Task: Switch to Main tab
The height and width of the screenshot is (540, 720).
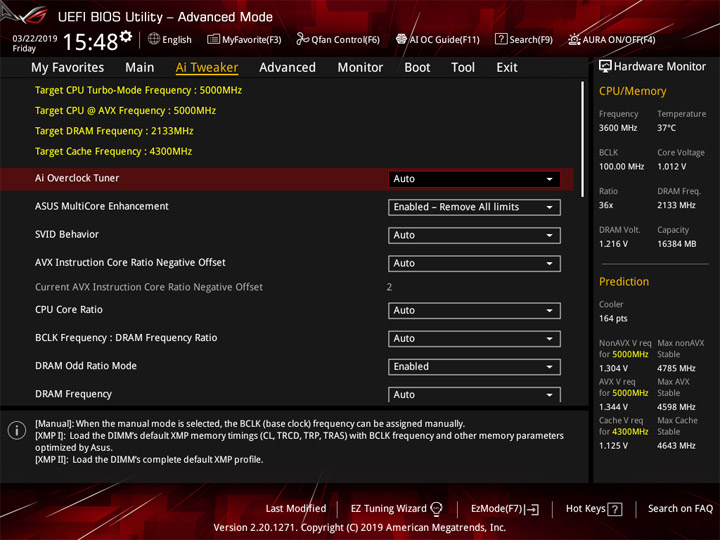Action: point(140,68)
